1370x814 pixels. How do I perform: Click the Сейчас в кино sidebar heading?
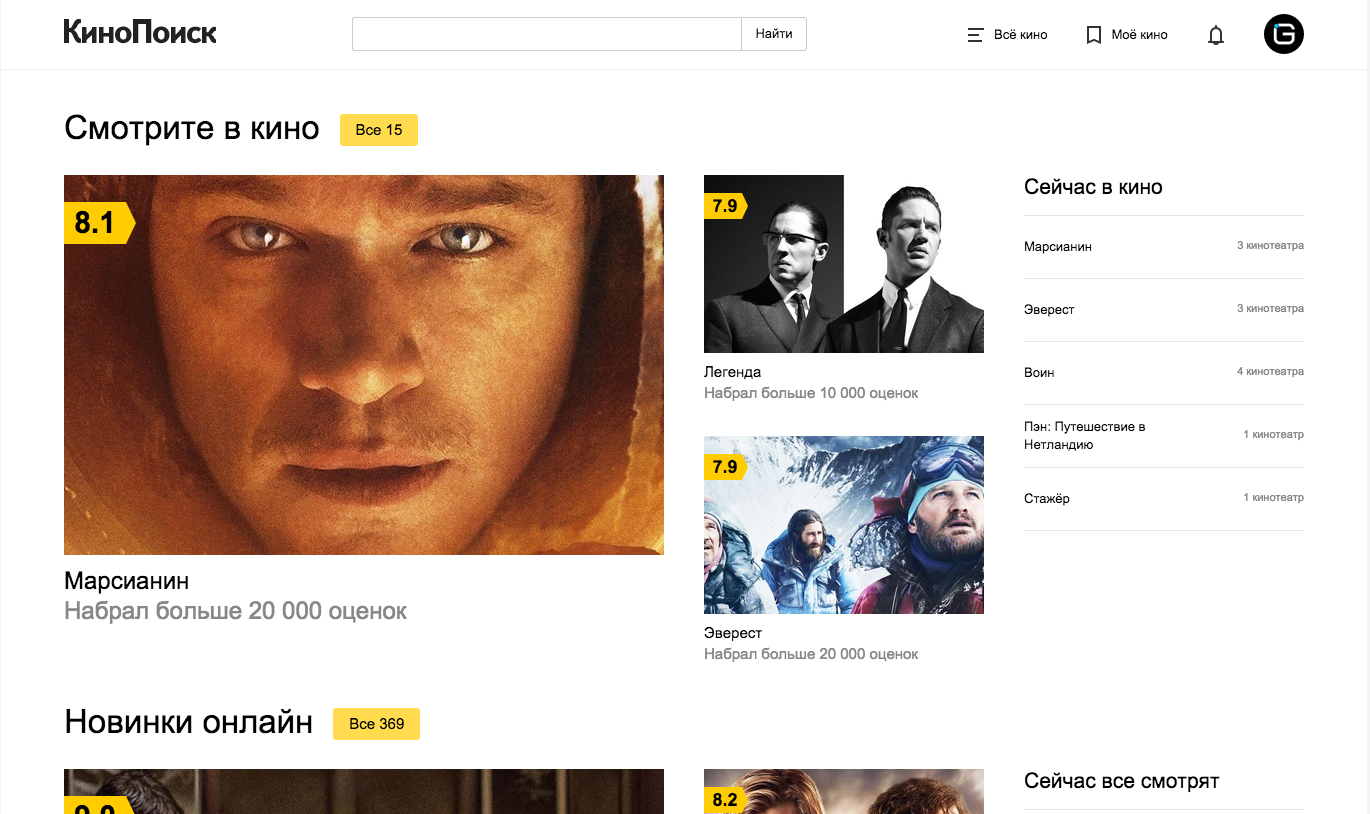click(x=1093, y=187)
